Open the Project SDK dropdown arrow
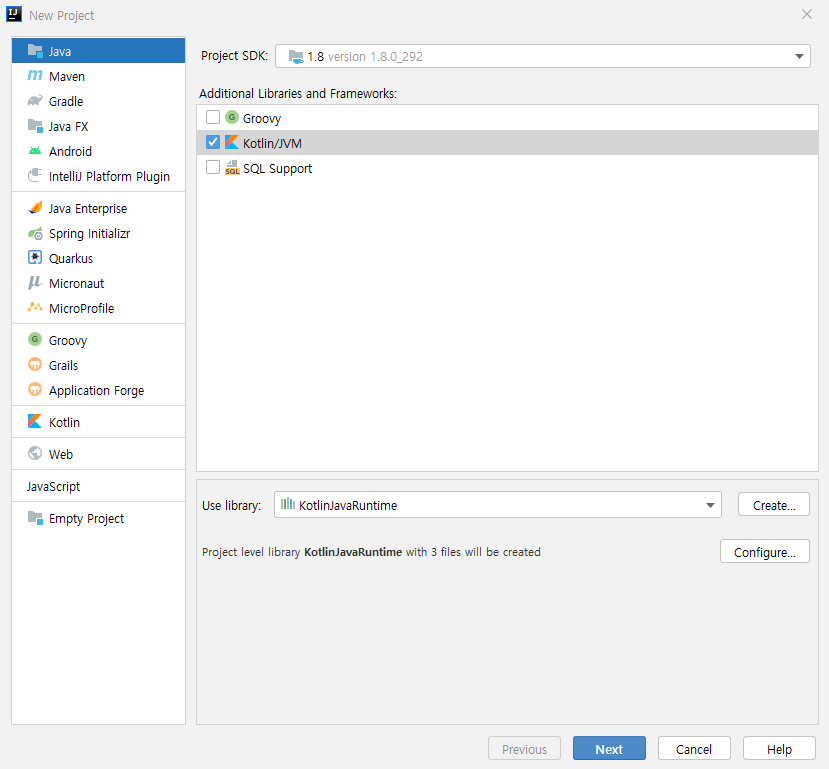The width and height of the screenshot is (829, 769). pyautogui.click(x=799, y=57)
